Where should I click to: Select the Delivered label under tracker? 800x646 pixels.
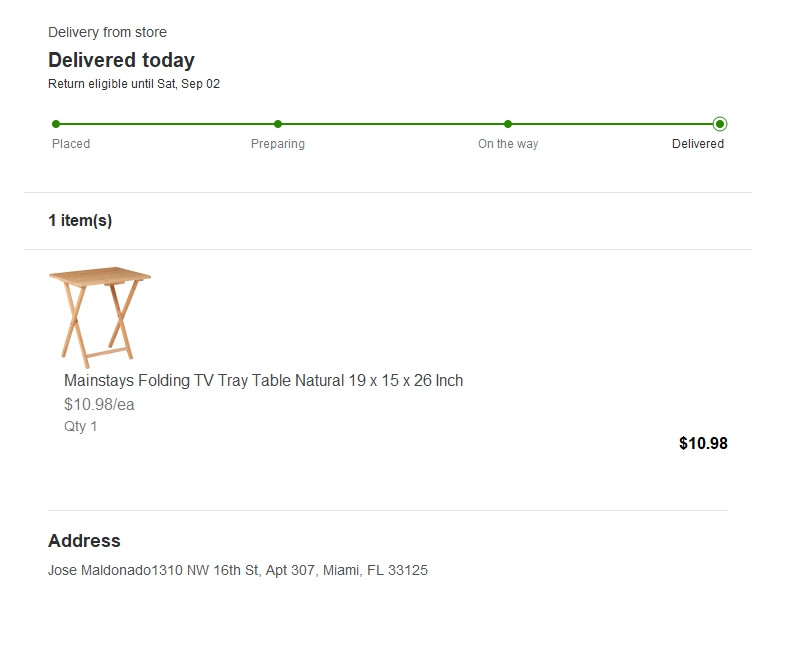[698, 144]
